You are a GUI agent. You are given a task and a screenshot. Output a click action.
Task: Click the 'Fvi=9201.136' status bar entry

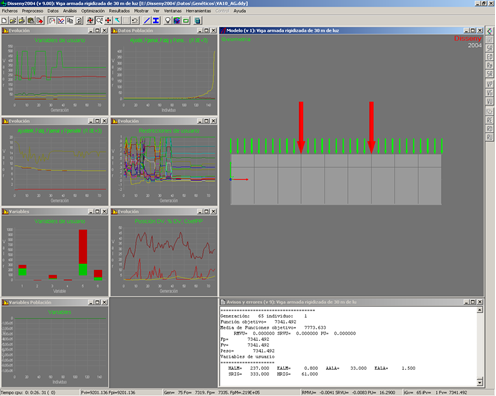(108, 393)
